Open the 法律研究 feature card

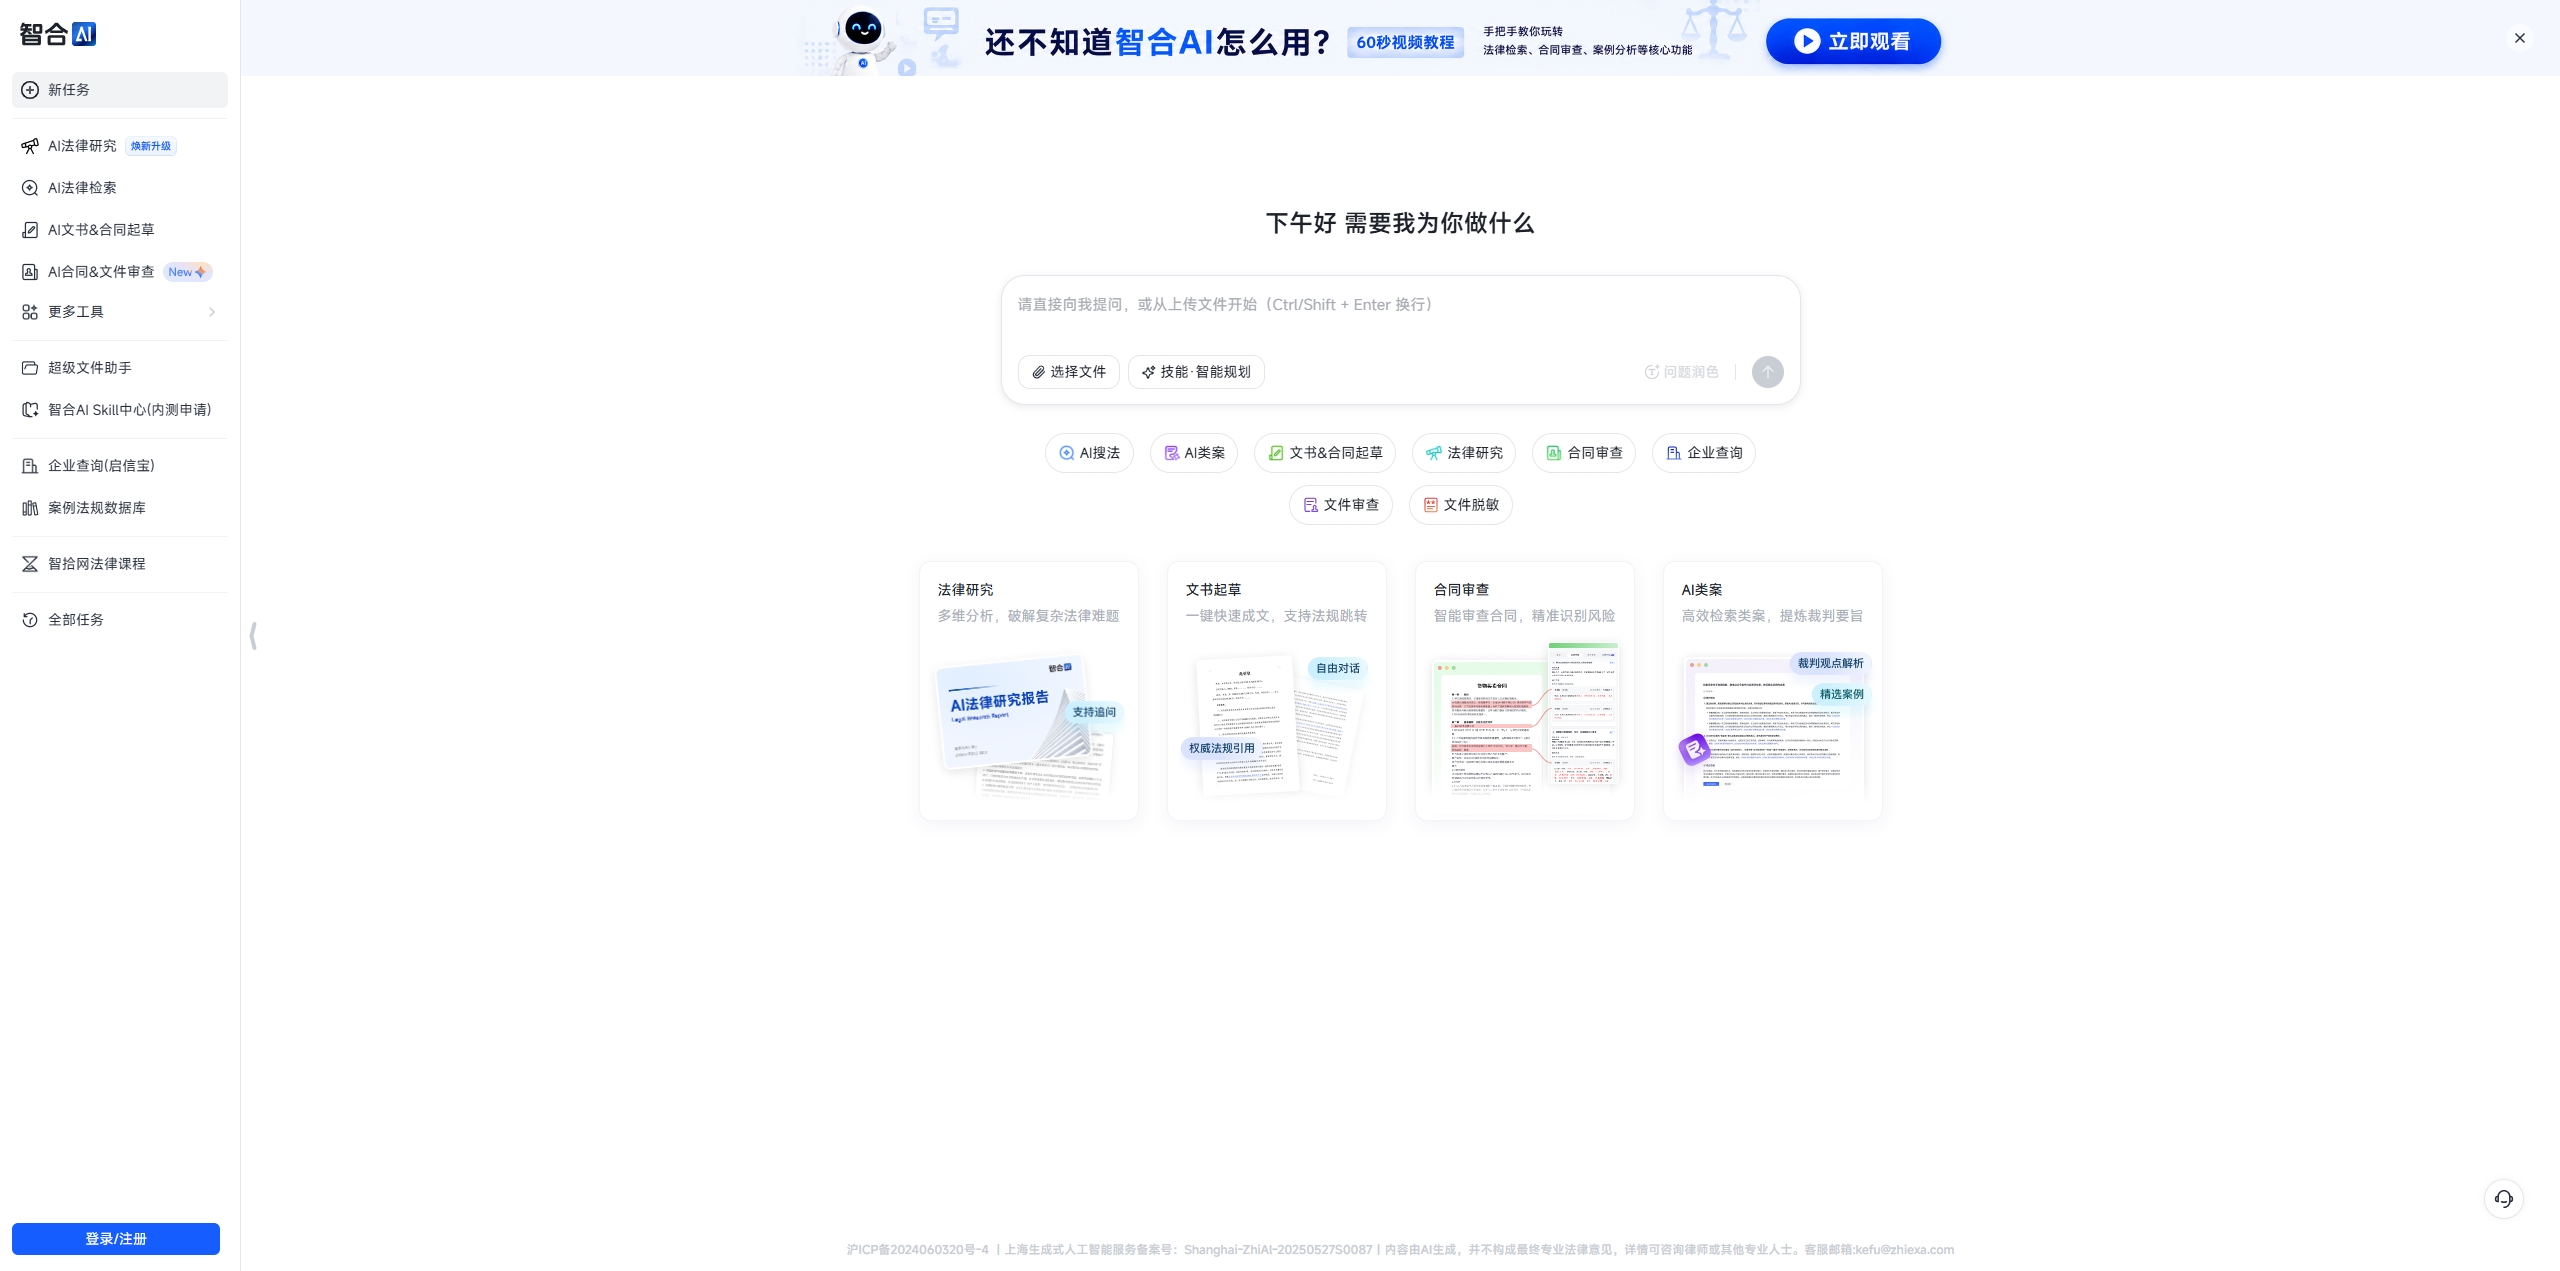1029,691
